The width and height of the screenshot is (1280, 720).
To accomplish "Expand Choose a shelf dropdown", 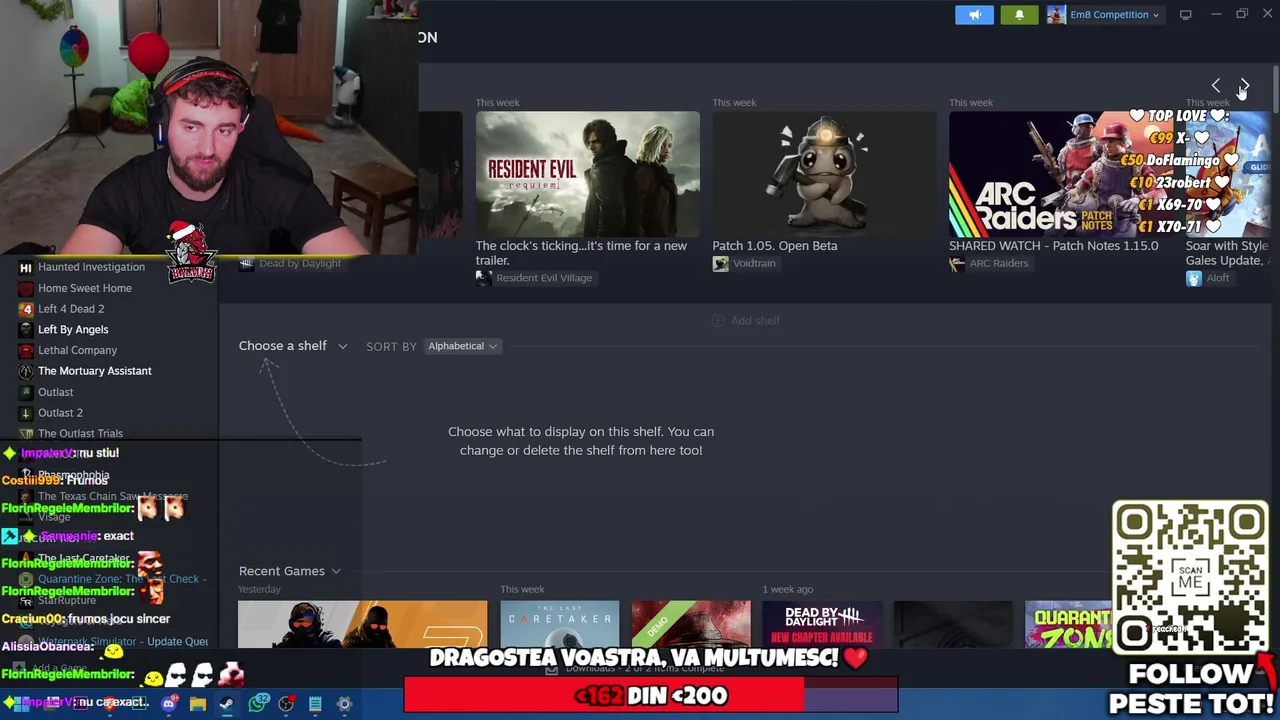I will (x=293, y=346).
